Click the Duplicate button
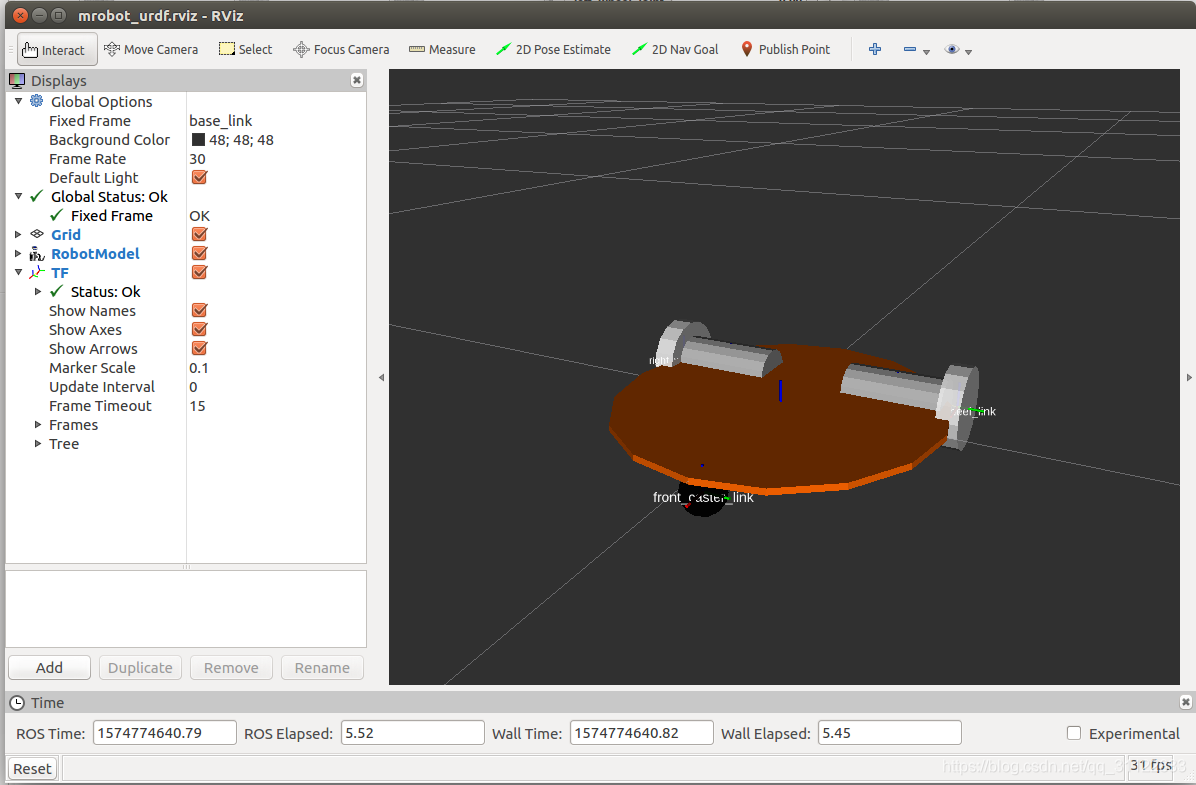 [x=140, y=668]
